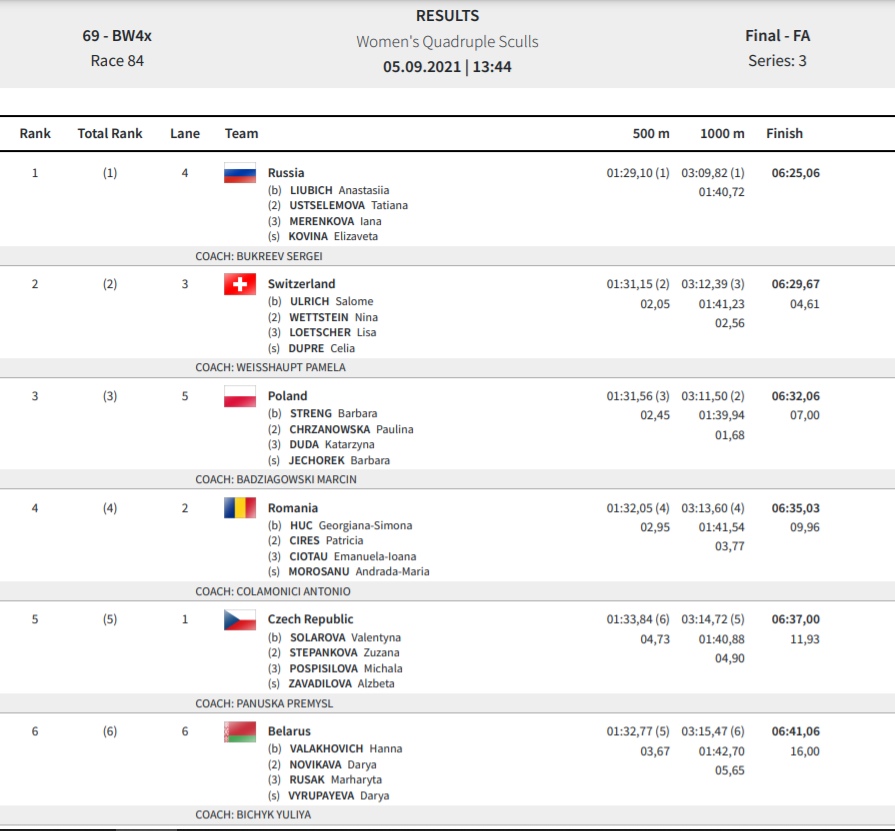Select the Rank column header

35,134
